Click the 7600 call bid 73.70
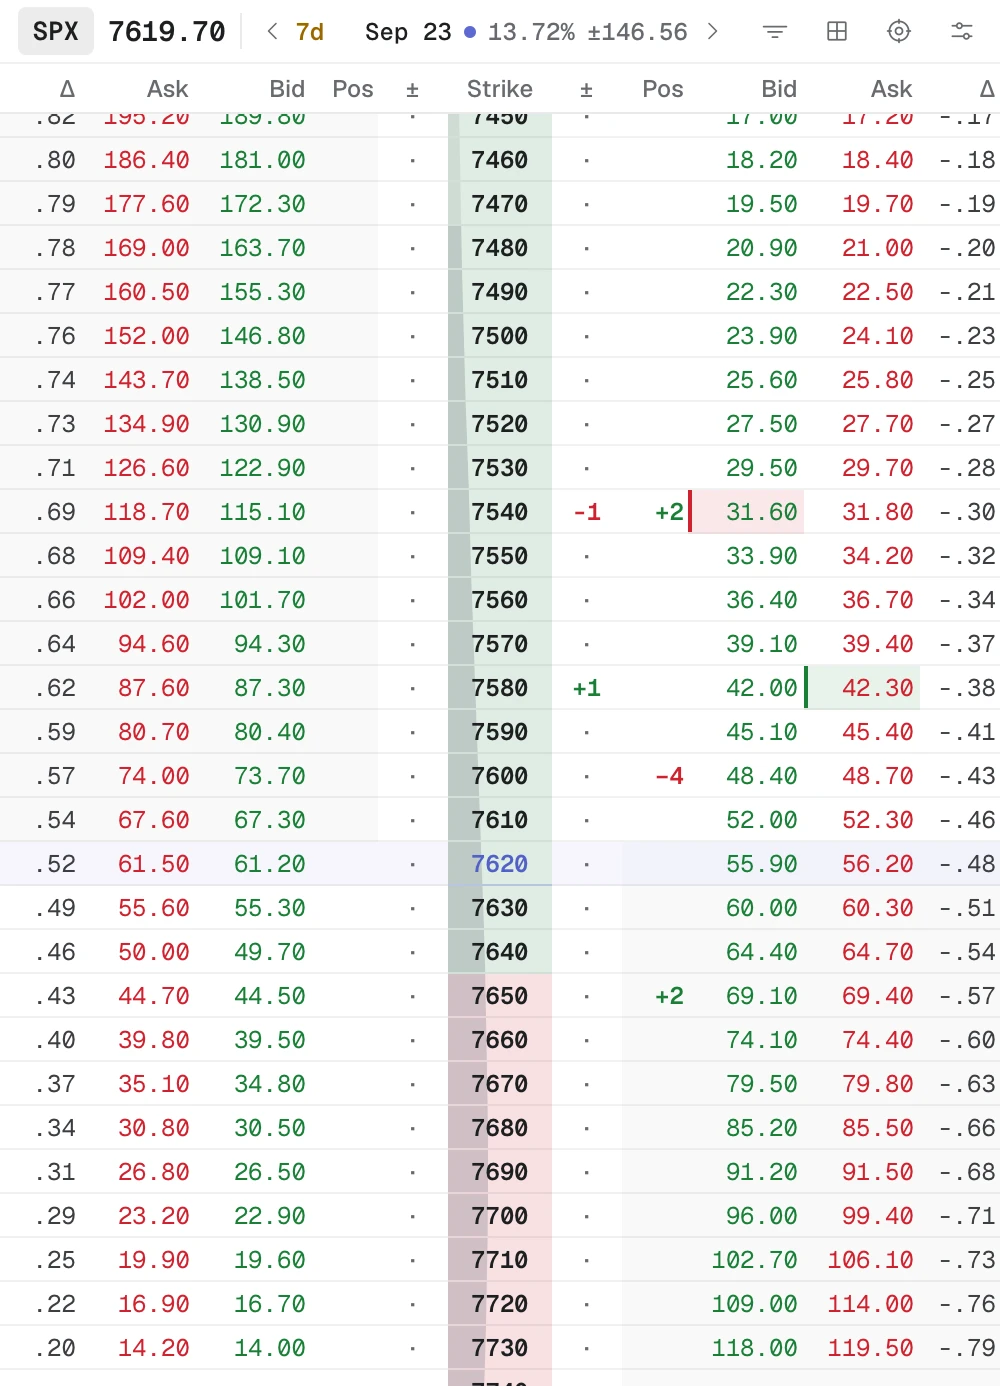 click(x=270, y=776)
